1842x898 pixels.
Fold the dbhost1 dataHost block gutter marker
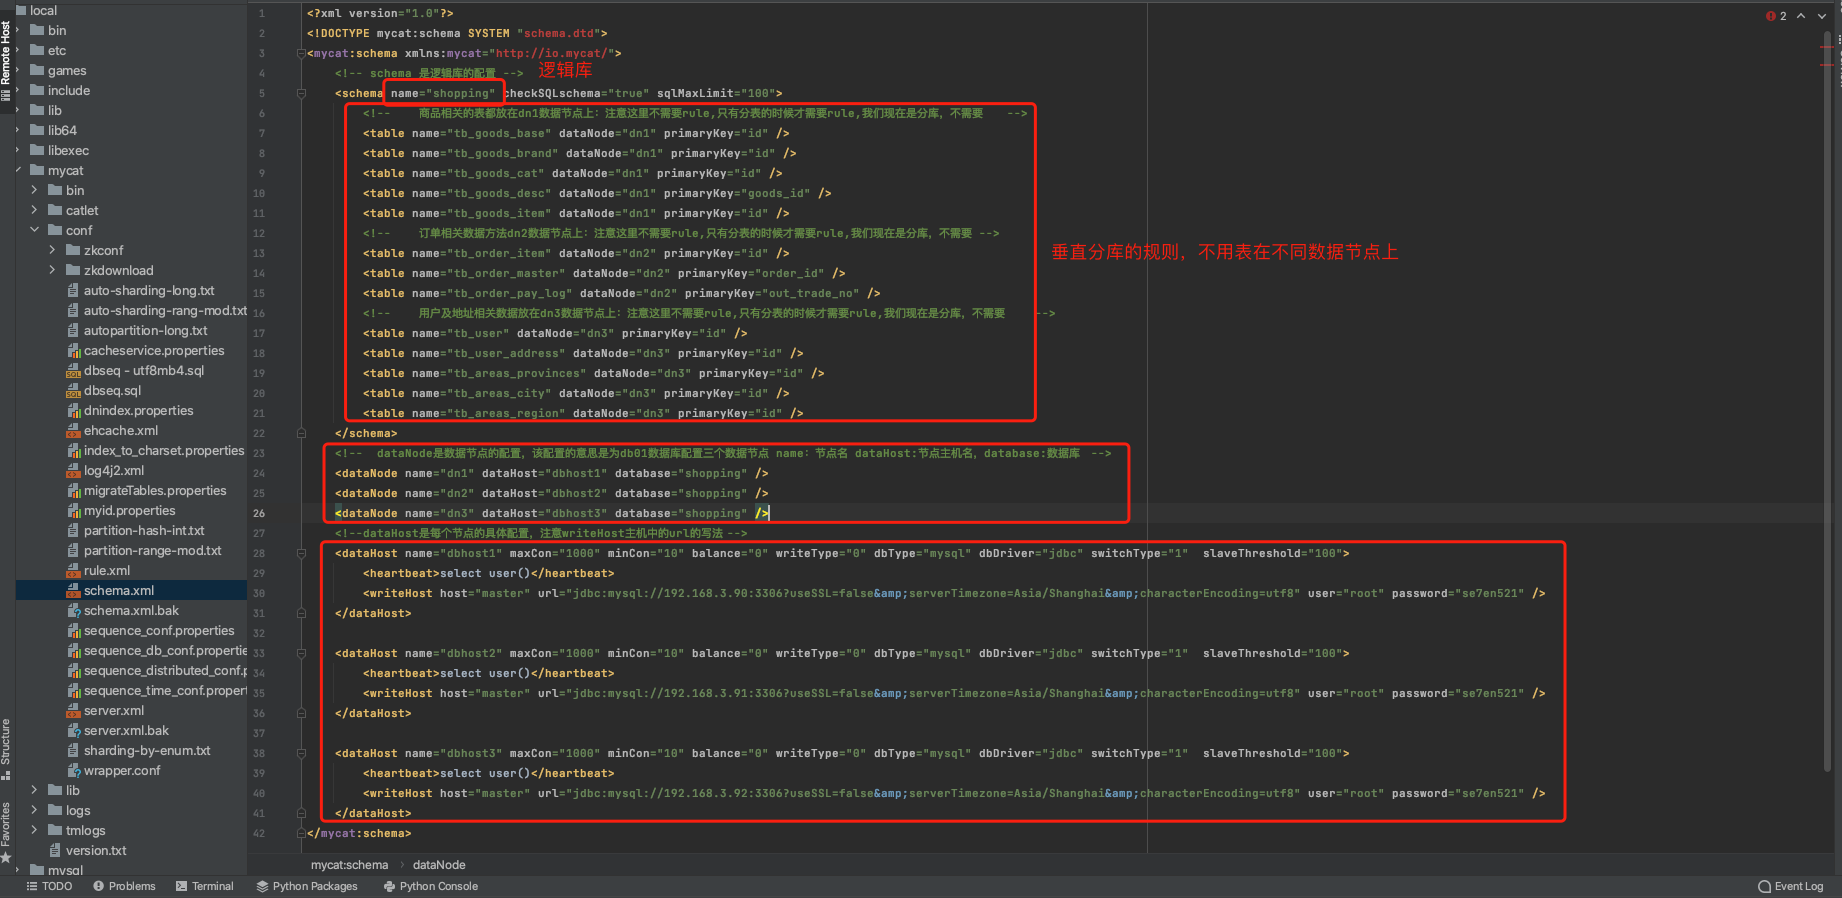(301, 553)
